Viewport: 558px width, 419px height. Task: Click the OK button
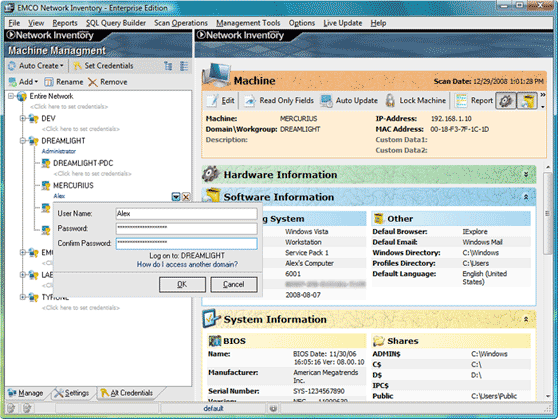point(182,284)
